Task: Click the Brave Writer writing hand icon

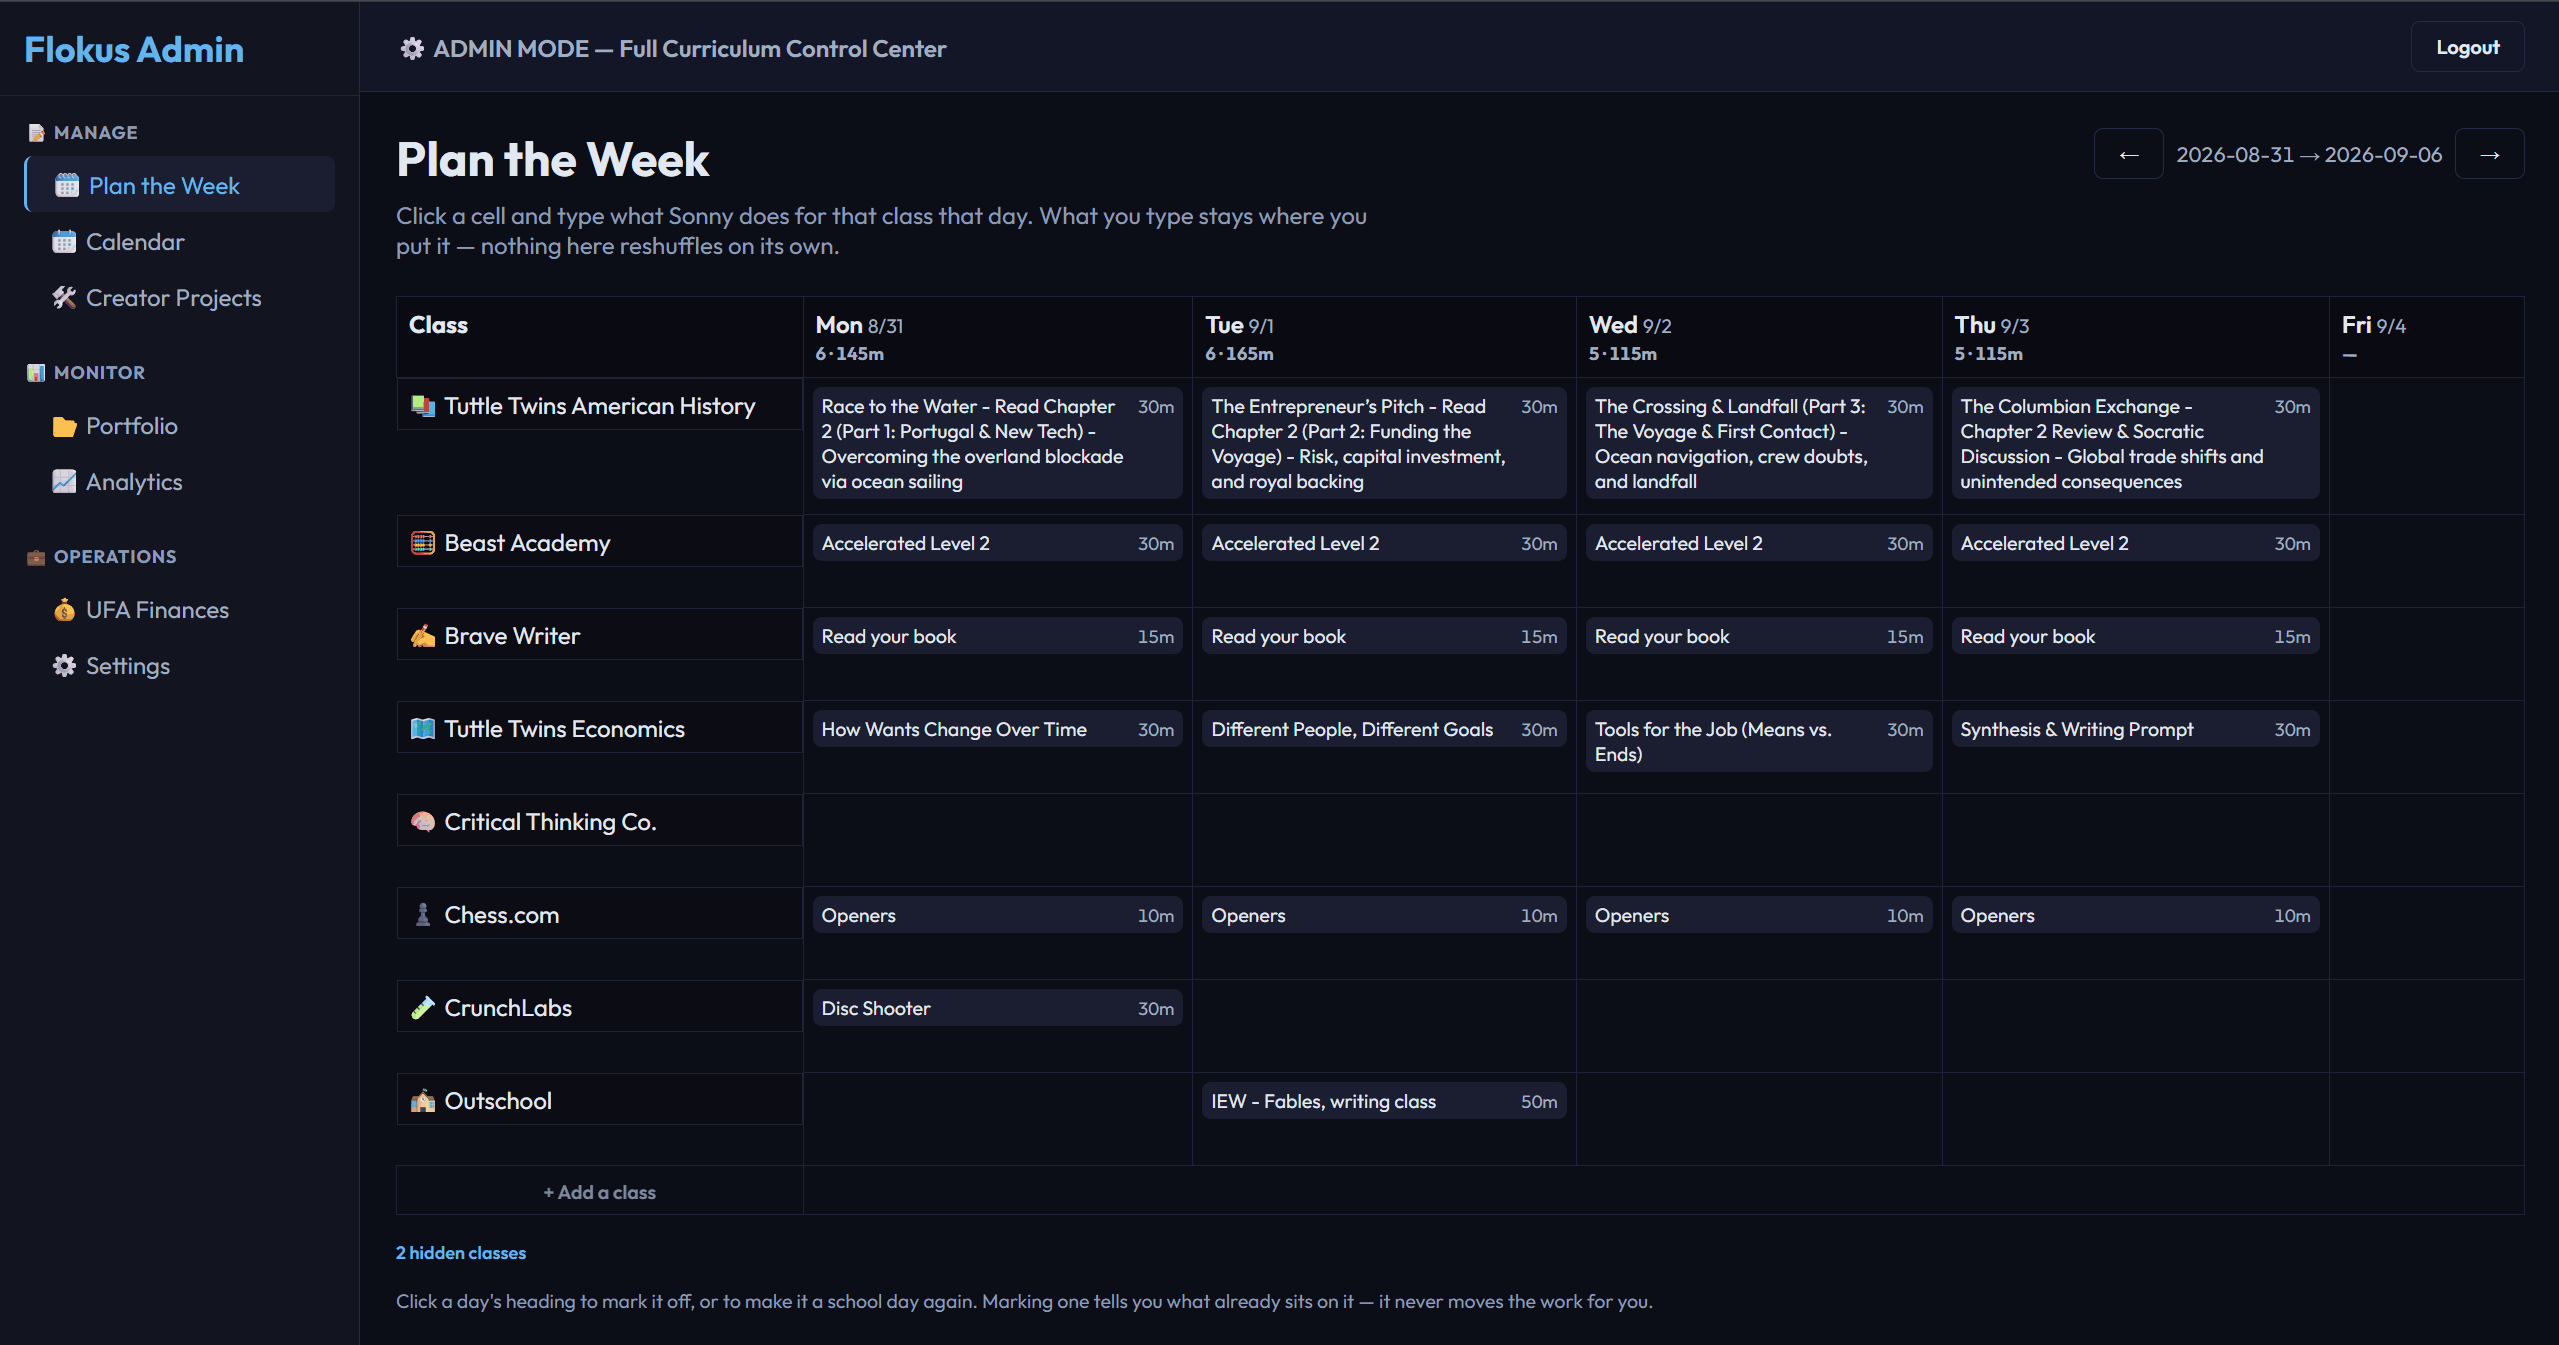Action: 423,635
